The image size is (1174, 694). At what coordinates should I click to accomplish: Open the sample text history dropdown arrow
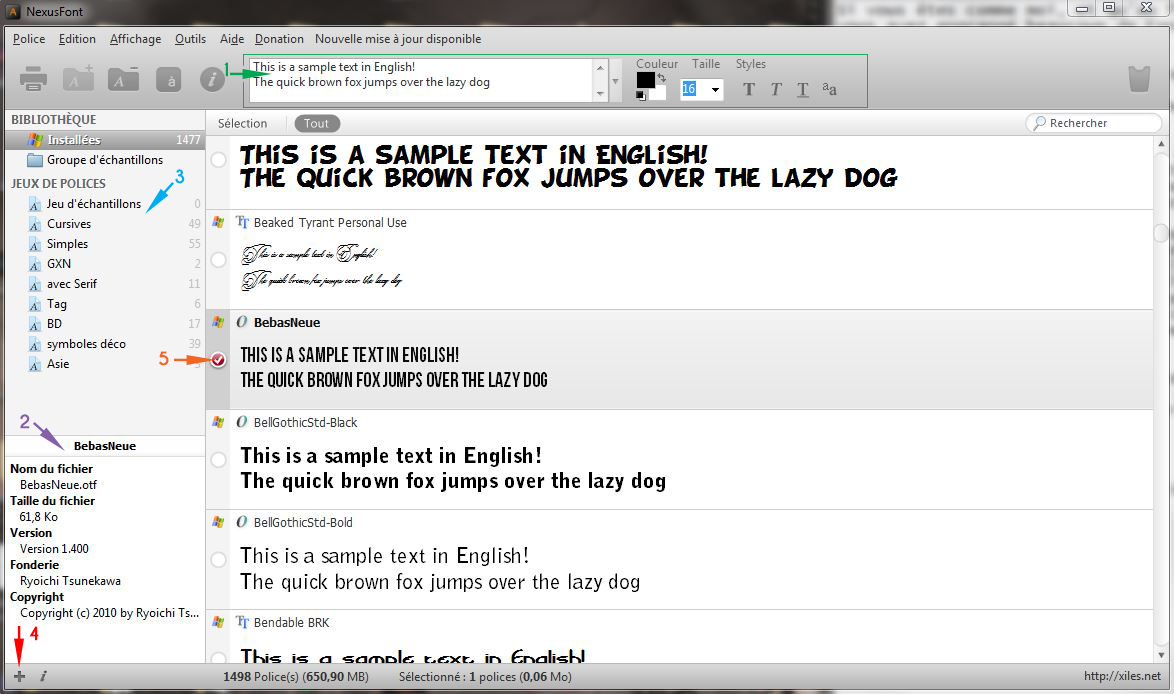coord(615,81)
